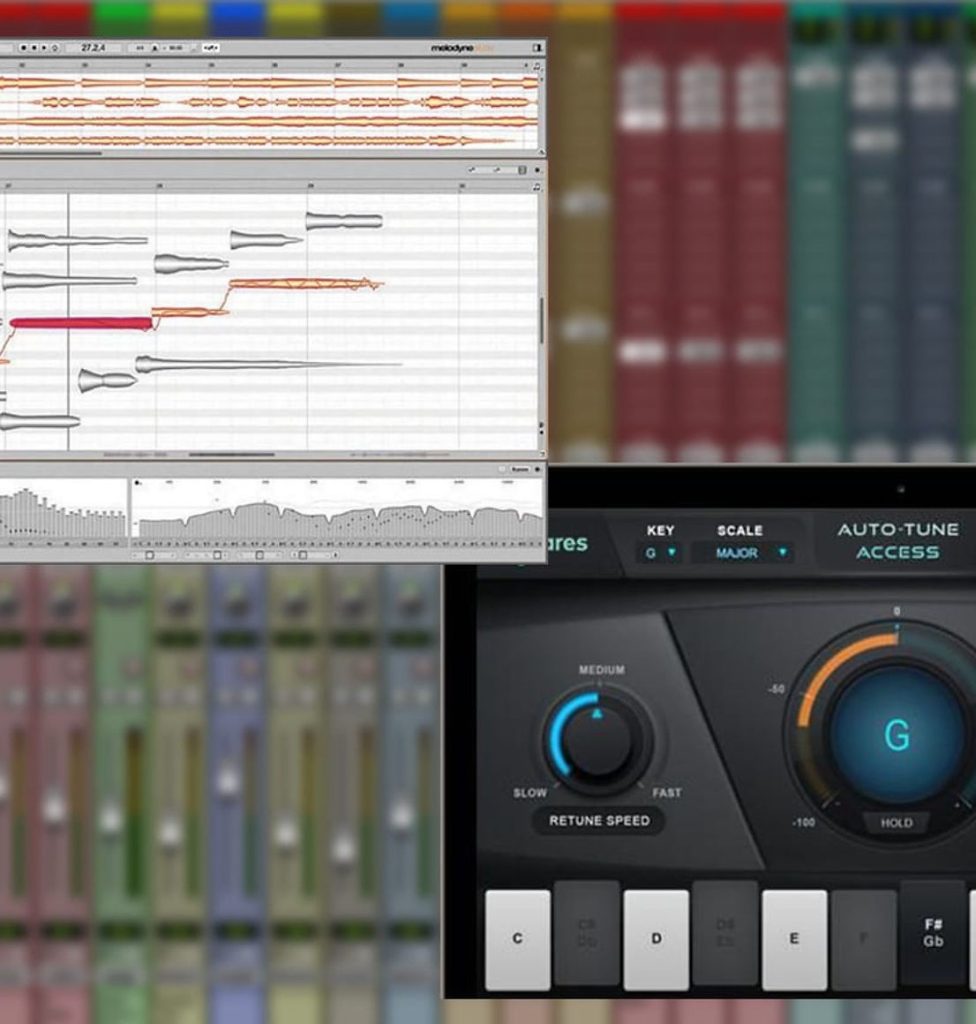Click the blue track color header in the mixer
Viewport: 976px width, 1024px height.
238,18
